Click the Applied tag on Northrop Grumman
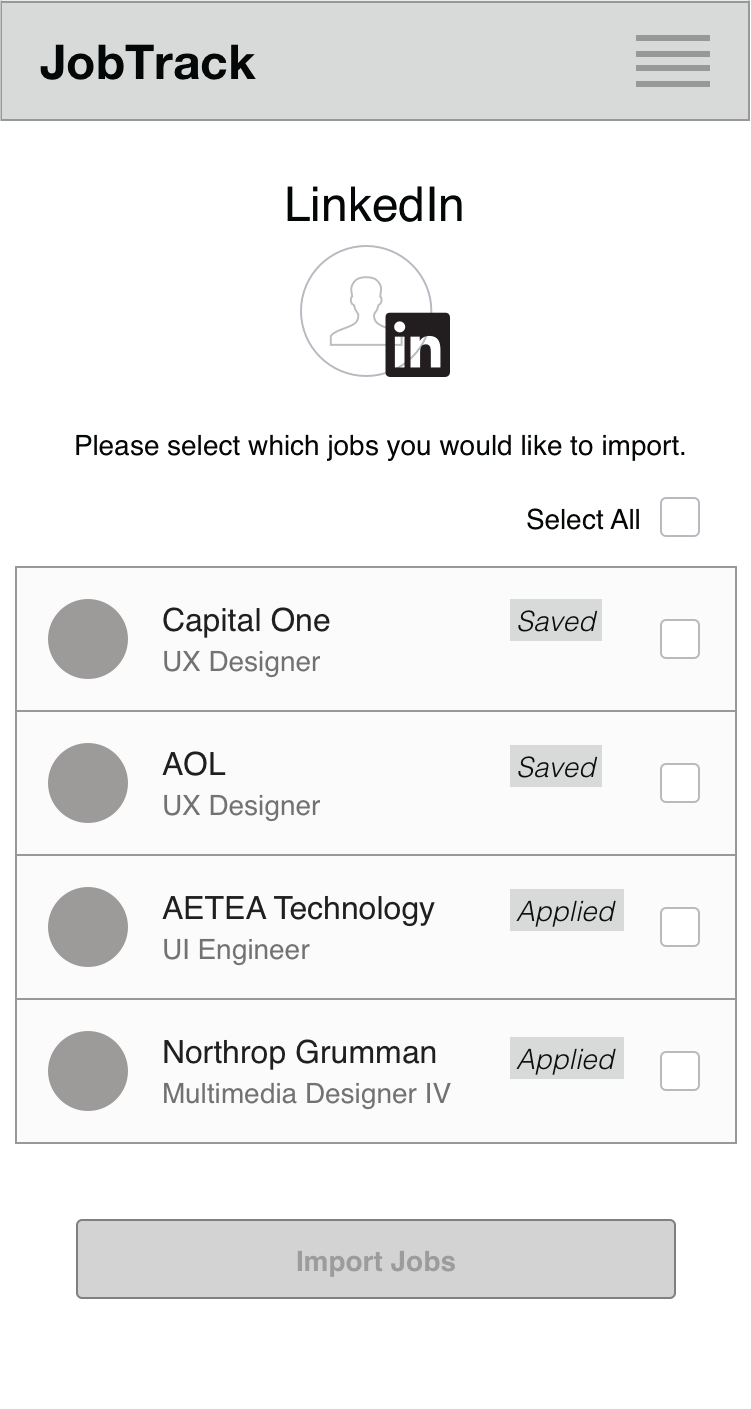Screen dimensions: 751x1409 566,1059
